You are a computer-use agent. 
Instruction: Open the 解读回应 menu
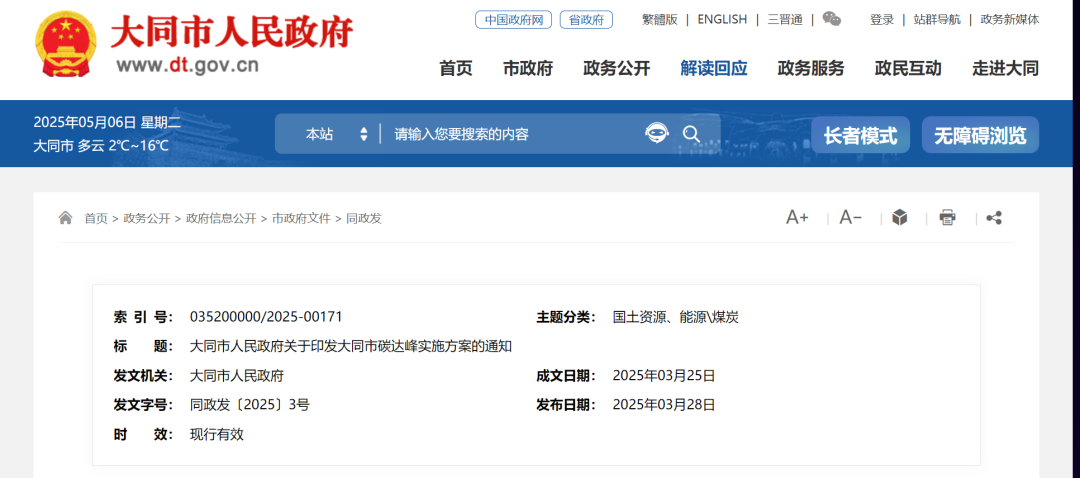(x=714, y=68)
